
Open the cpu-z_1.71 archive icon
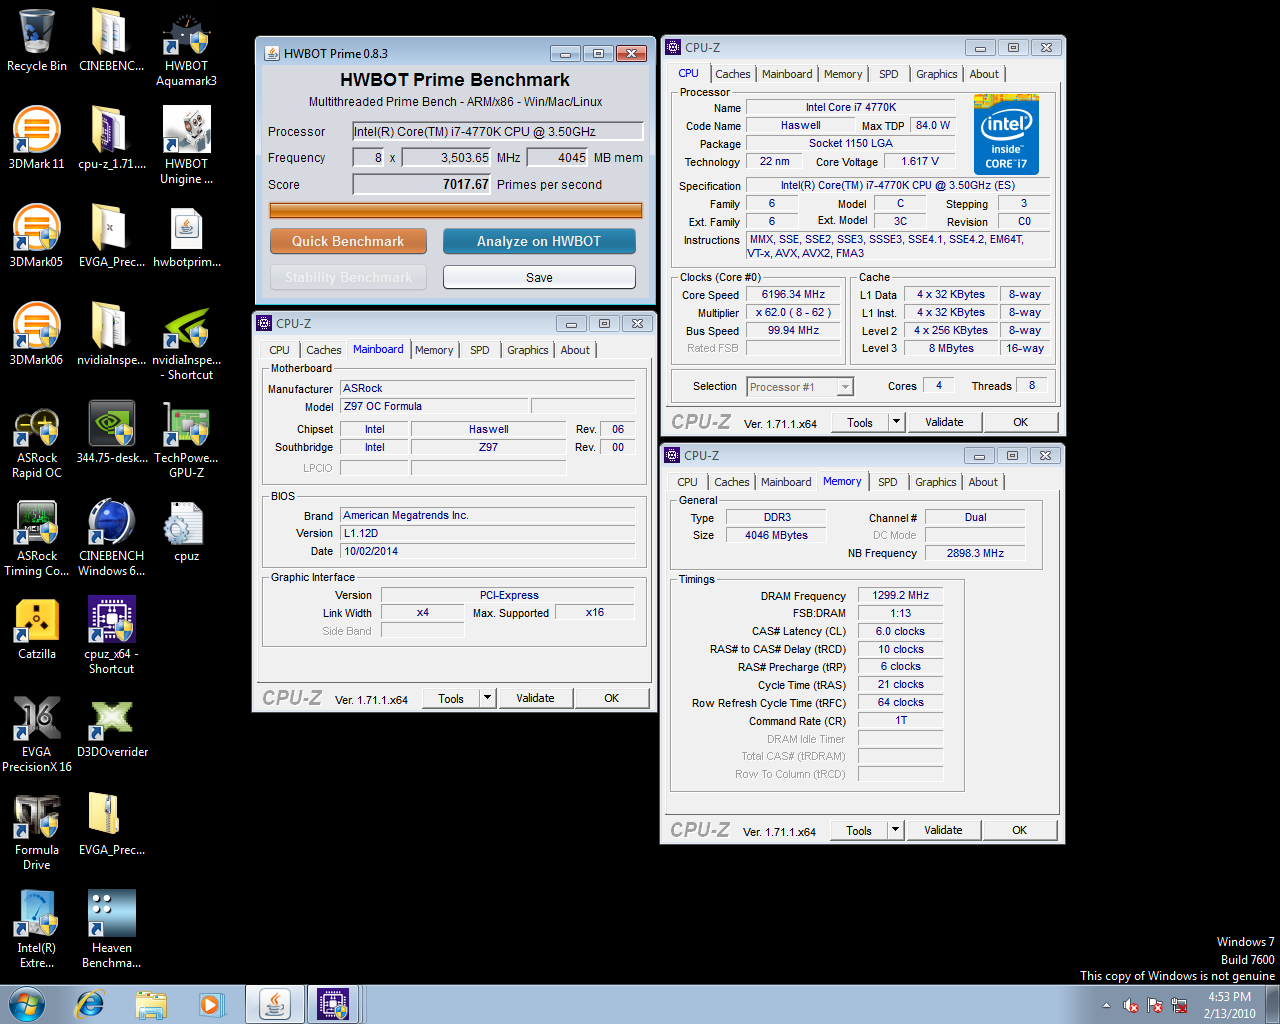point(111,139)
